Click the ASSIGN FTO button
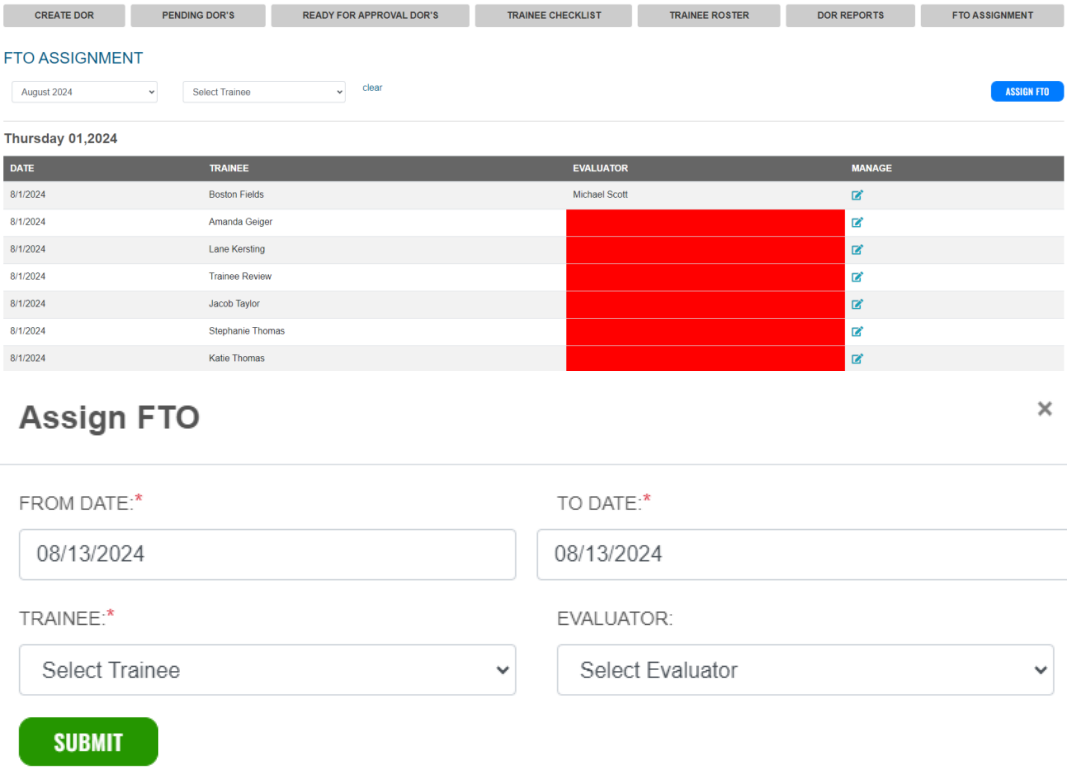This screenshot has width=1067, height=769. click(1027, 91)
